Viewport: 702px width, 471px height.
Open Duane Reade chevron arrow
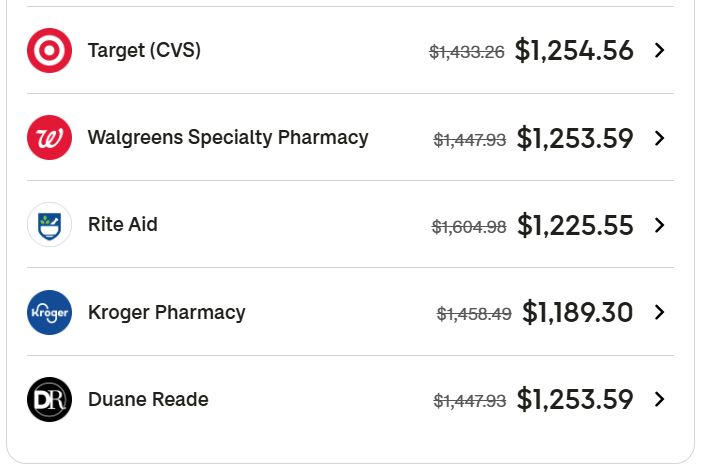659,399
